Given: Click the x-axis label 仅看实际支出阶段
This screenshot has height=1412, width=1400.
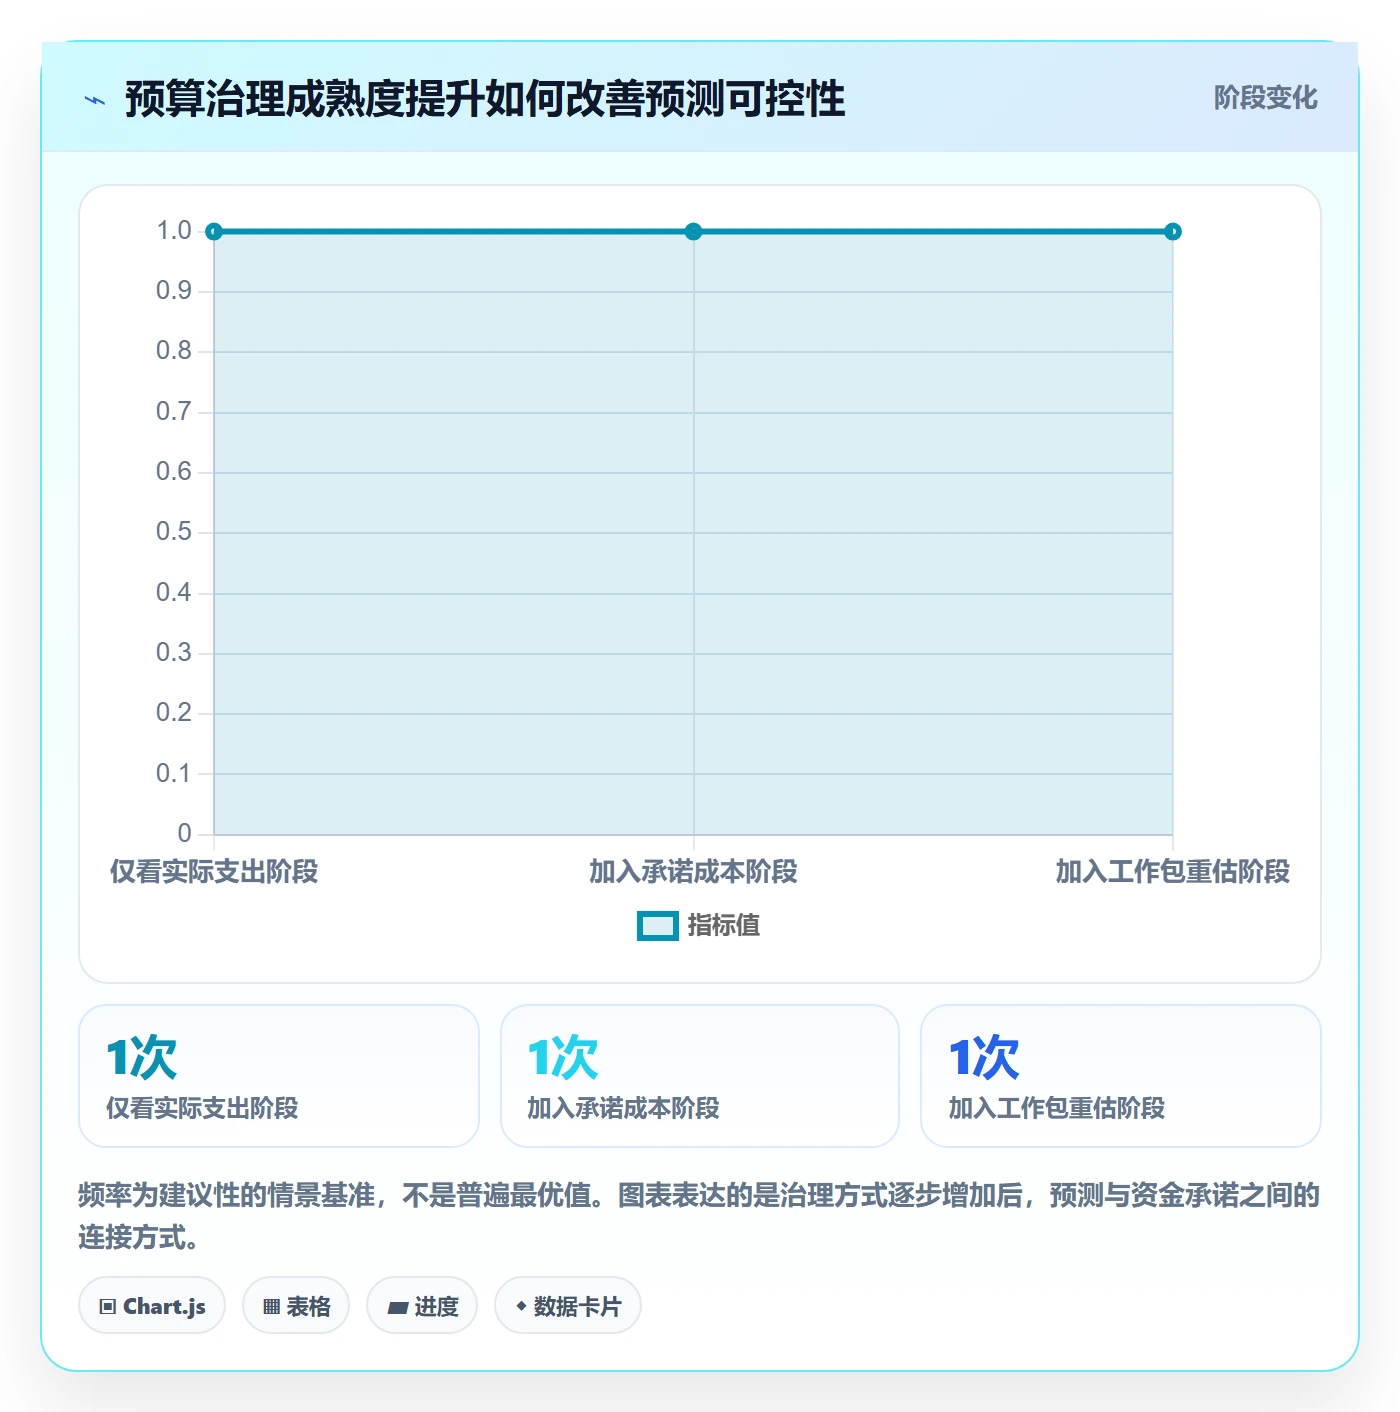Looking at the screenshot, I should point(214,872).
